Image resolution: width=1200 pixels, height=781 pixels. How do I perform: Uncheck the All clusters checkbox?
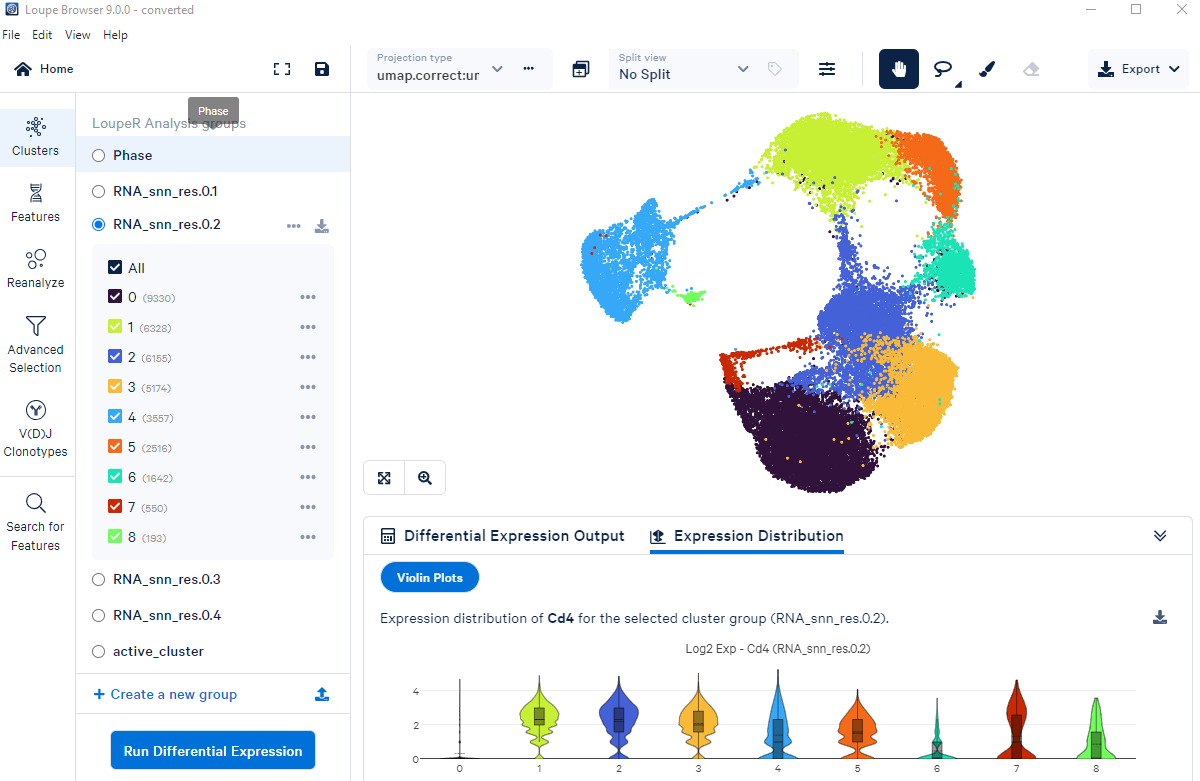coord(115,268)
